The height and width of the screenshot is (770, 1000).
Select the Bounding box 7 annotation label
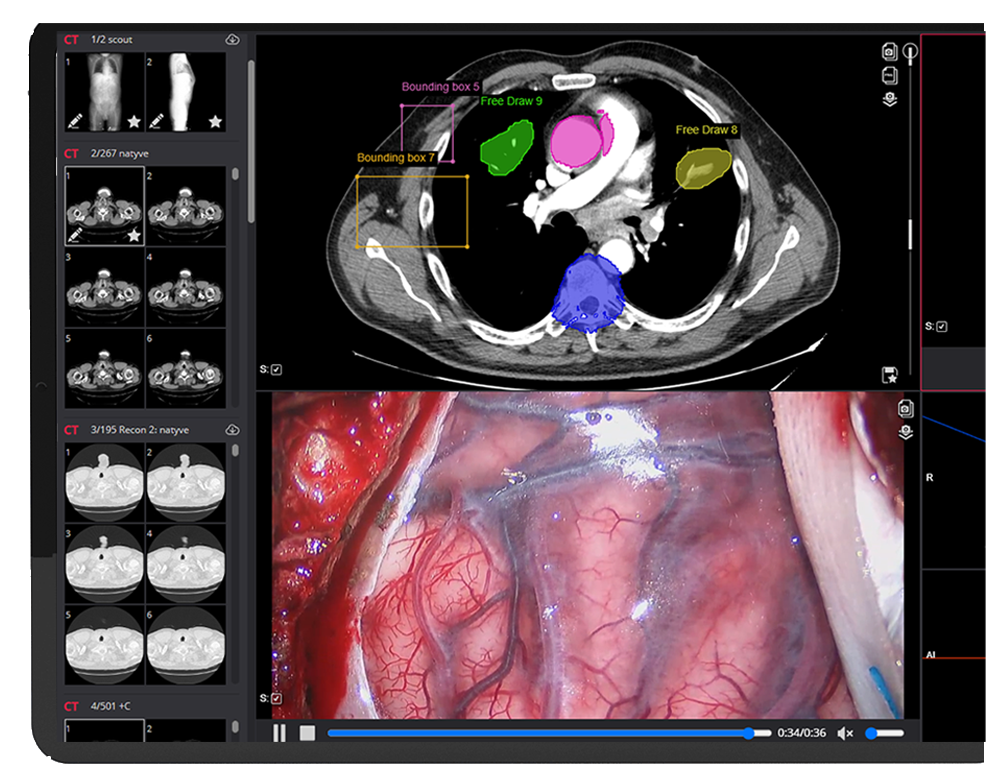pos(395,158)
